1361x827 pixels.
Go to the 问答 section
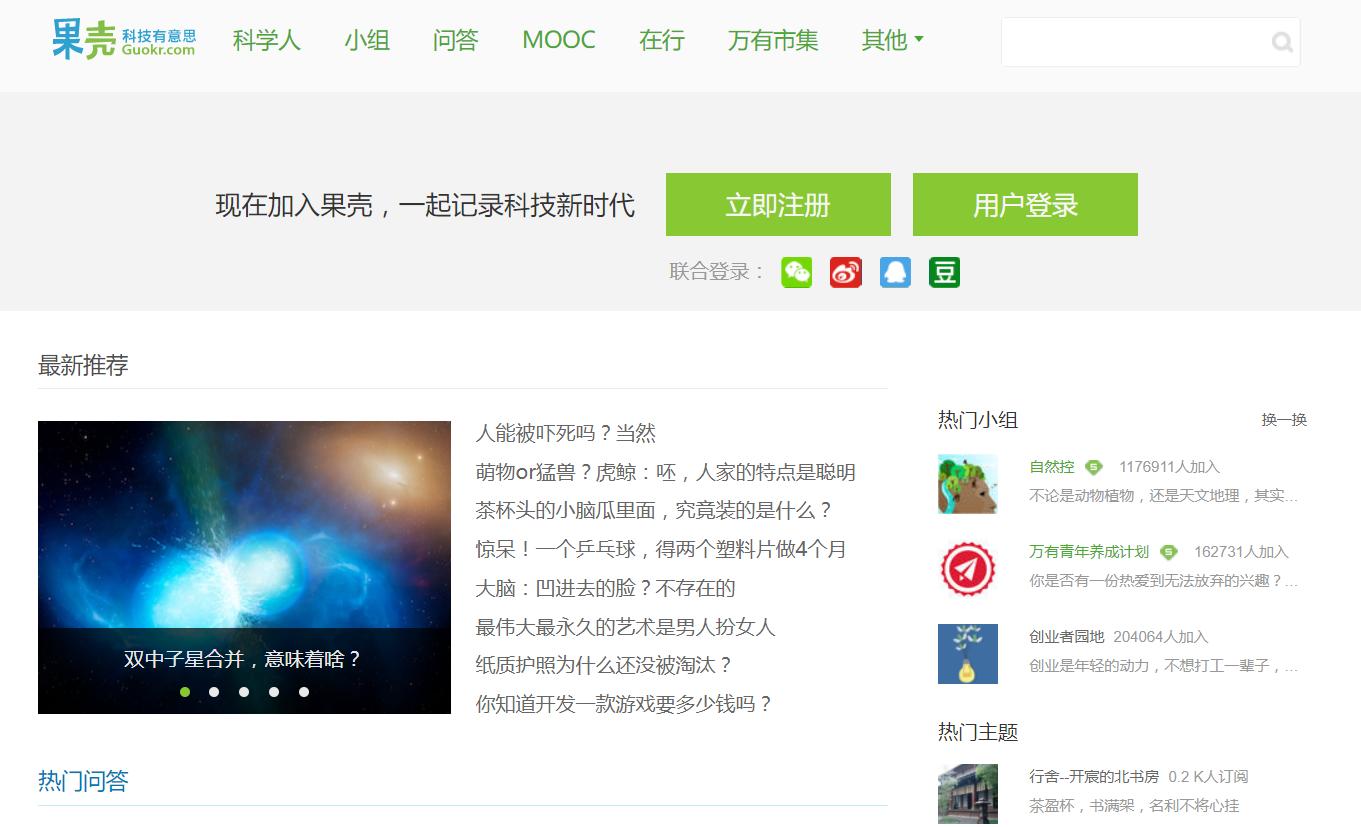[x=456, y=40]
